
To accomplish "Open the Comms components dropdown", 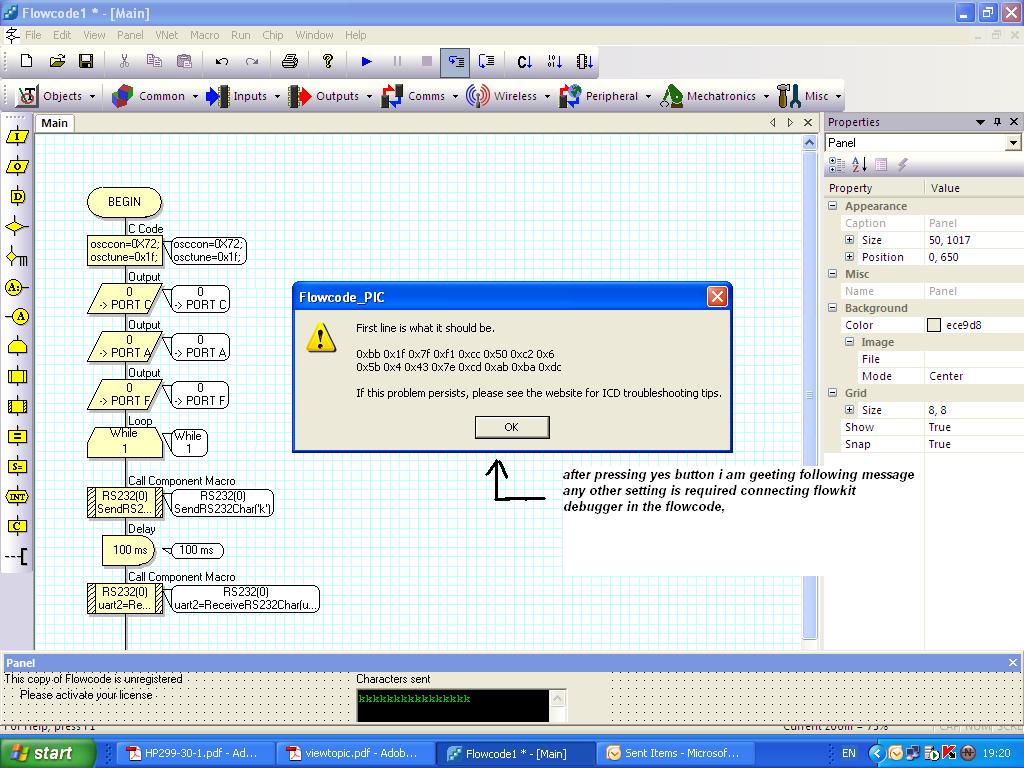I will [420, 96].
